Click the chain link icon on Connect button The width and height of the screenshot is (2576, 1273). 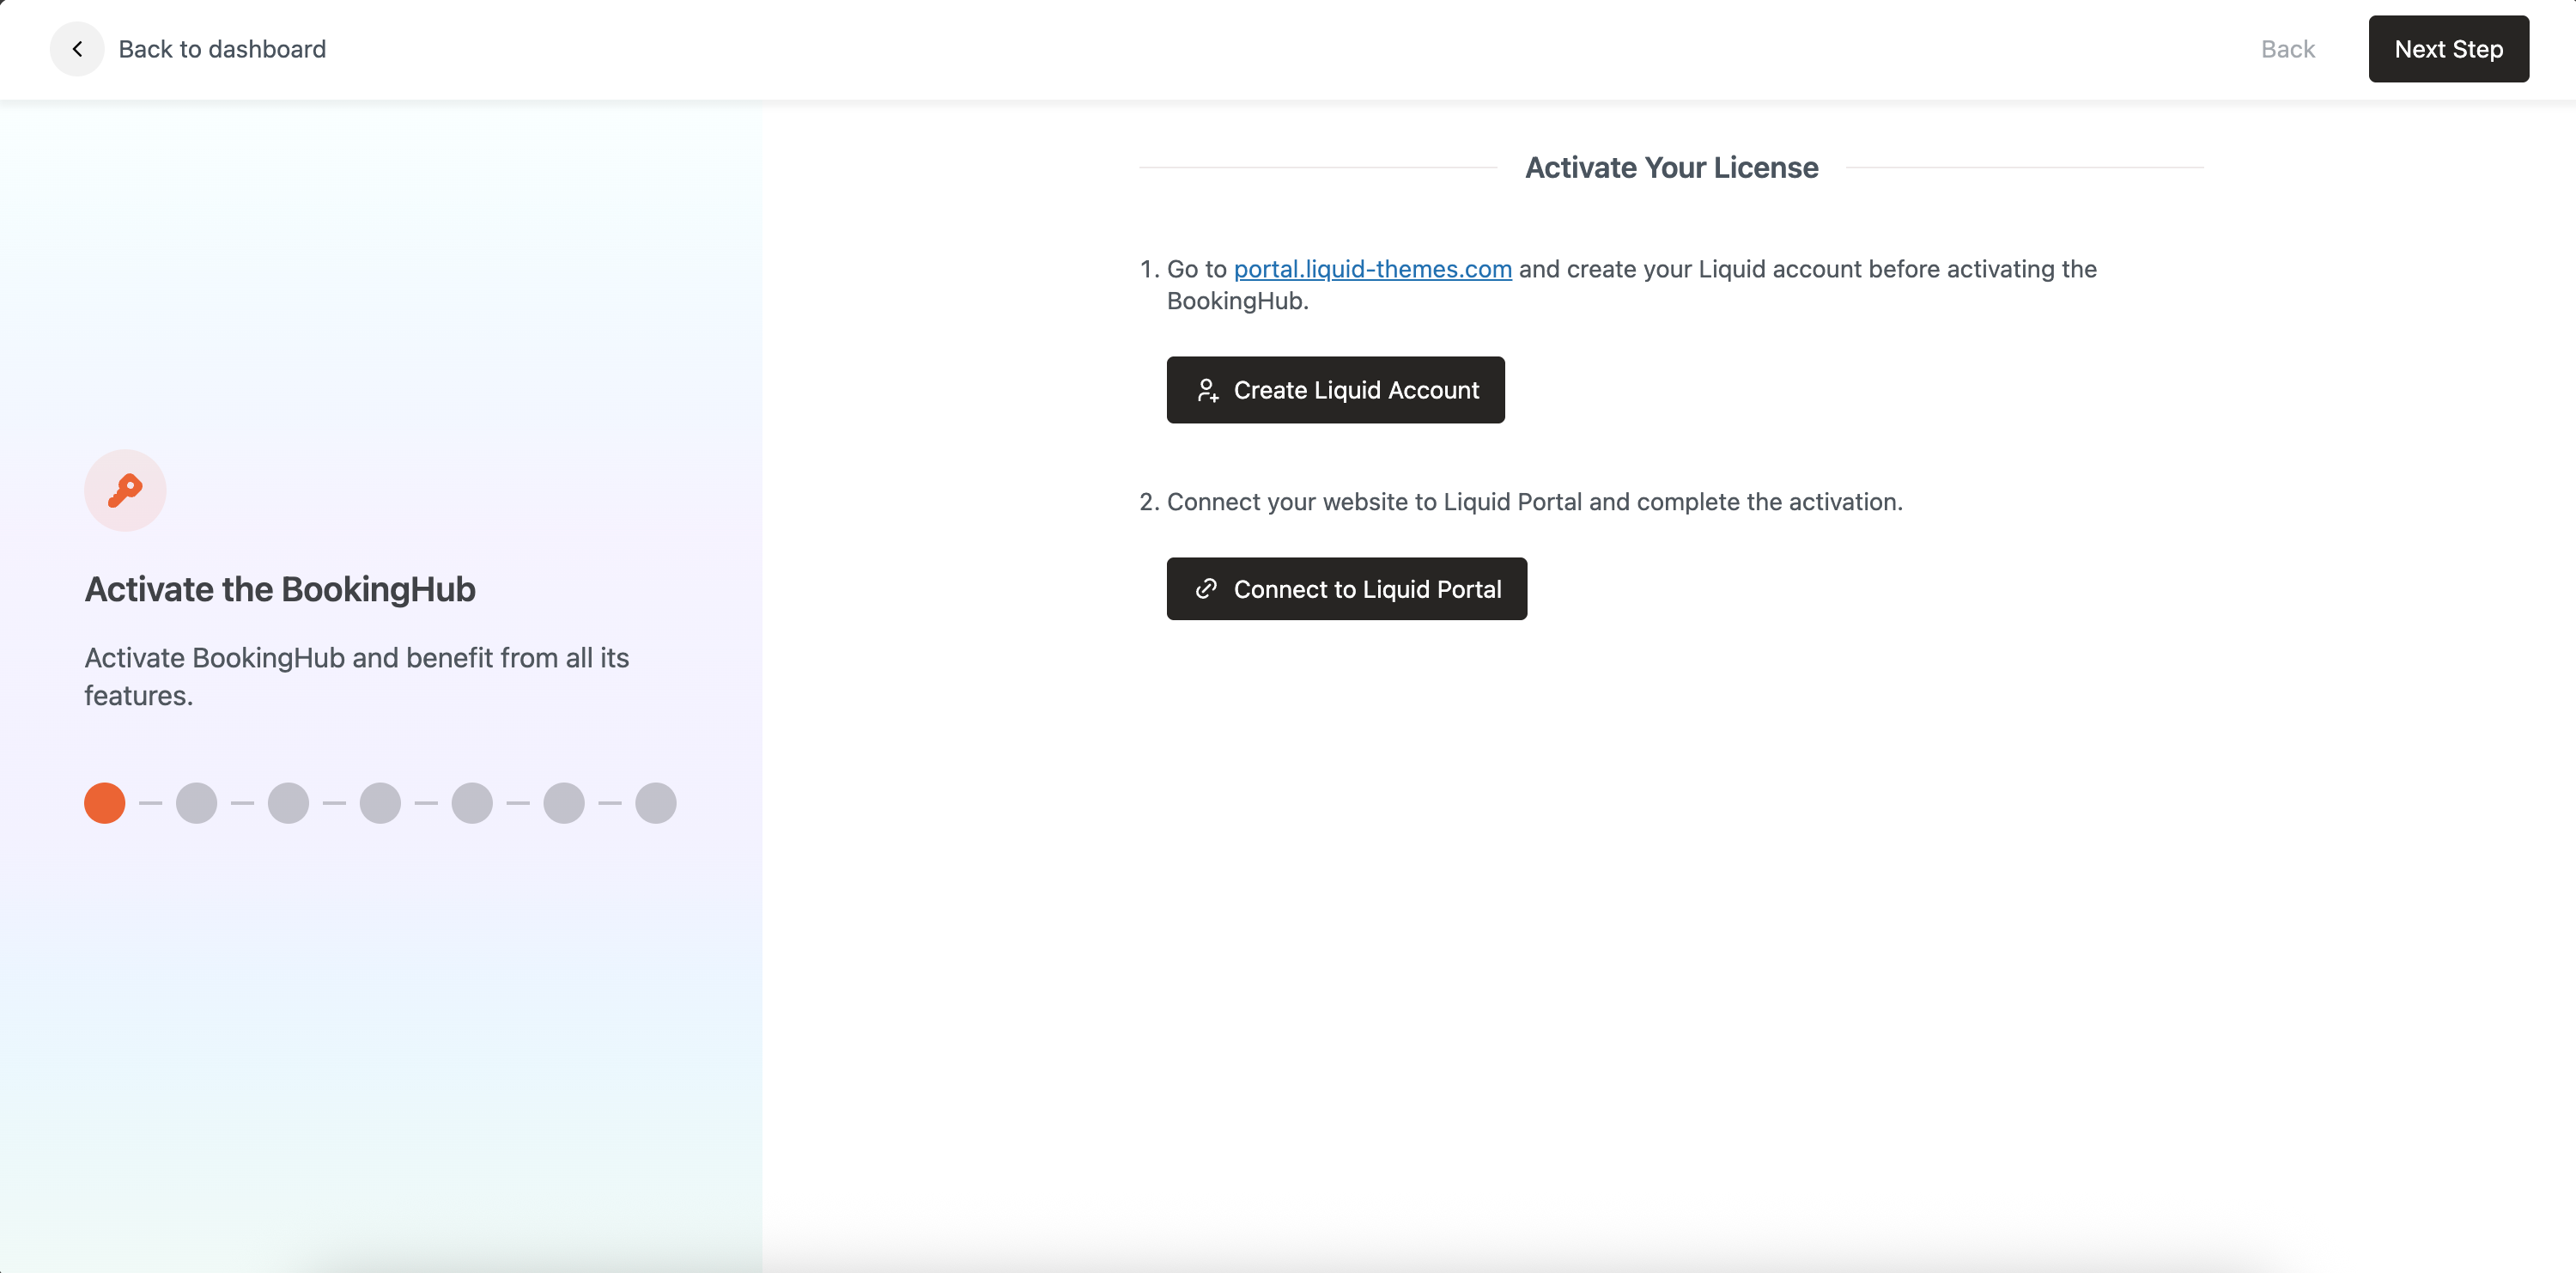tap(1206, 589)
